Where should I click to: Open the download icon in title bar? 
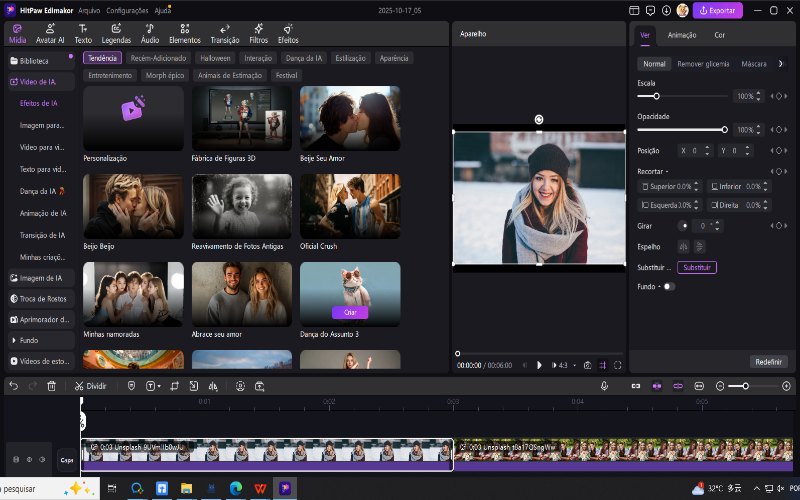click(666, 10)
